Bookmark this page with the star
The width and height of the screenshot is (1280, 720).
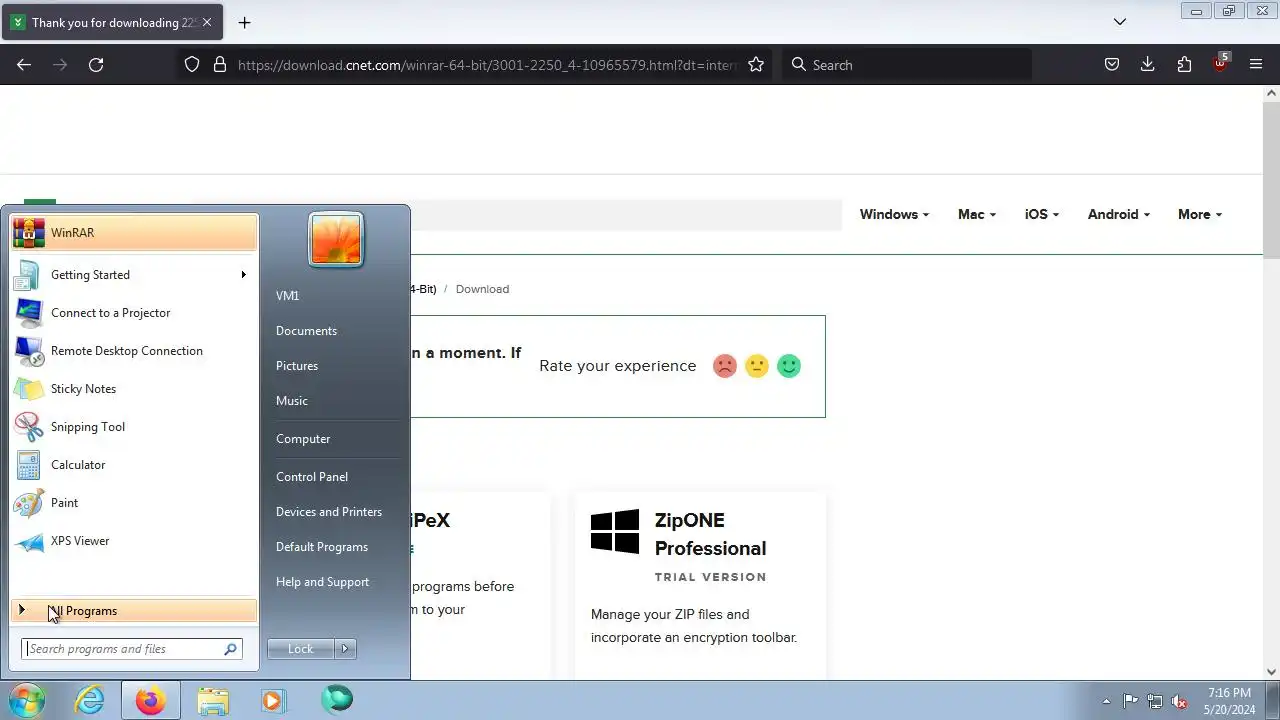[756, 65]
